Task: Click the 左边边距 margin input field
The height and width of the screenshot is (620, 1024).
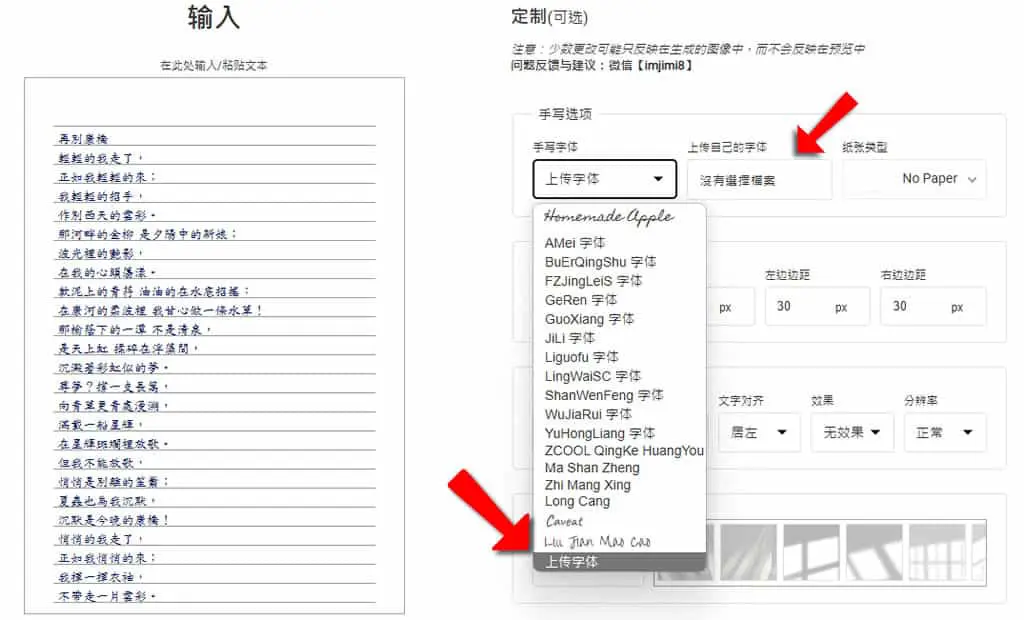Action: point(817,306)
